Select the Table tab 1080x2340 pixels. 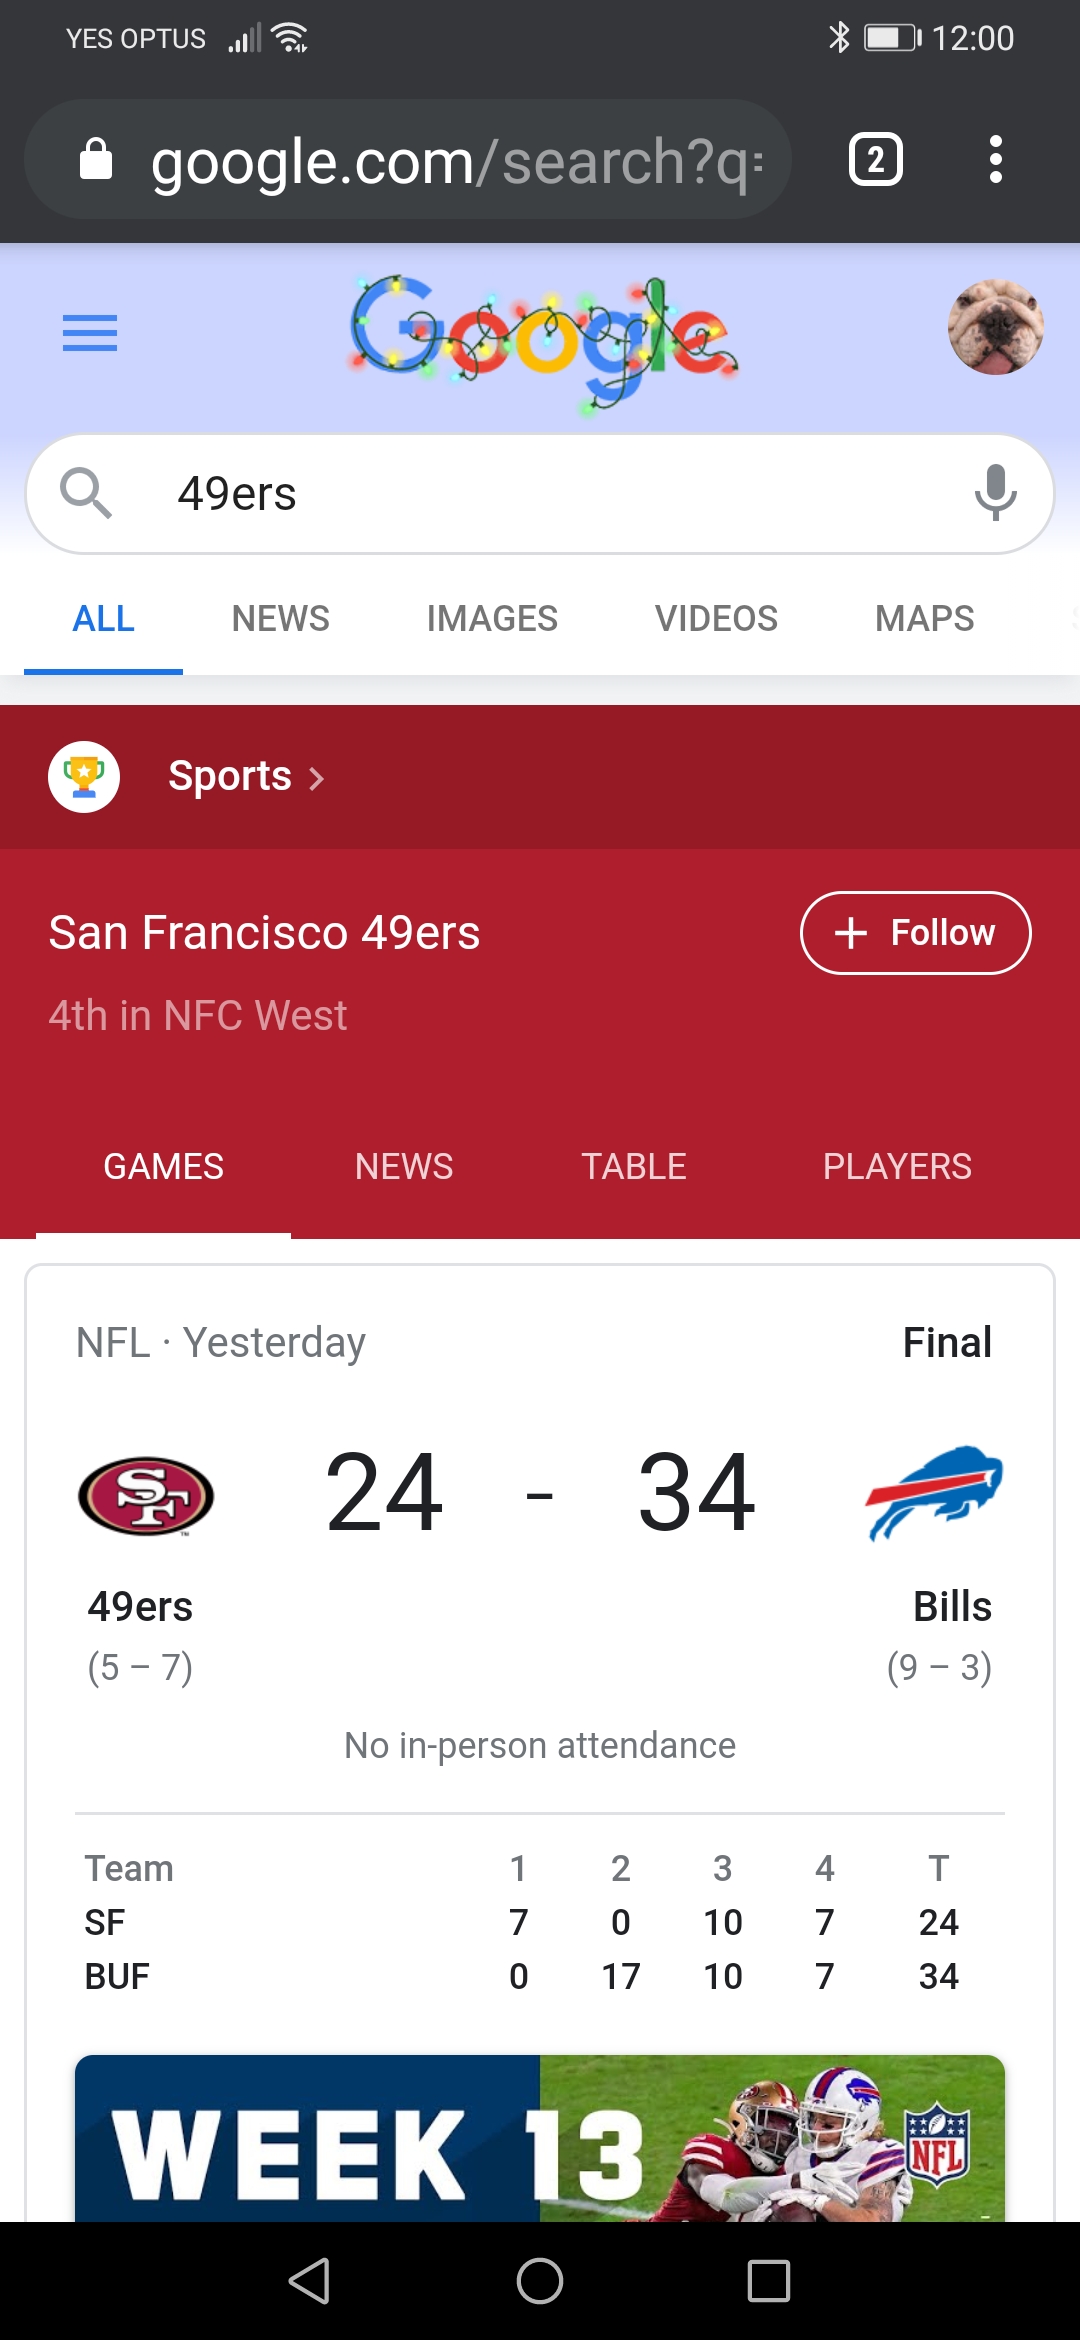tap(634, 1167)
